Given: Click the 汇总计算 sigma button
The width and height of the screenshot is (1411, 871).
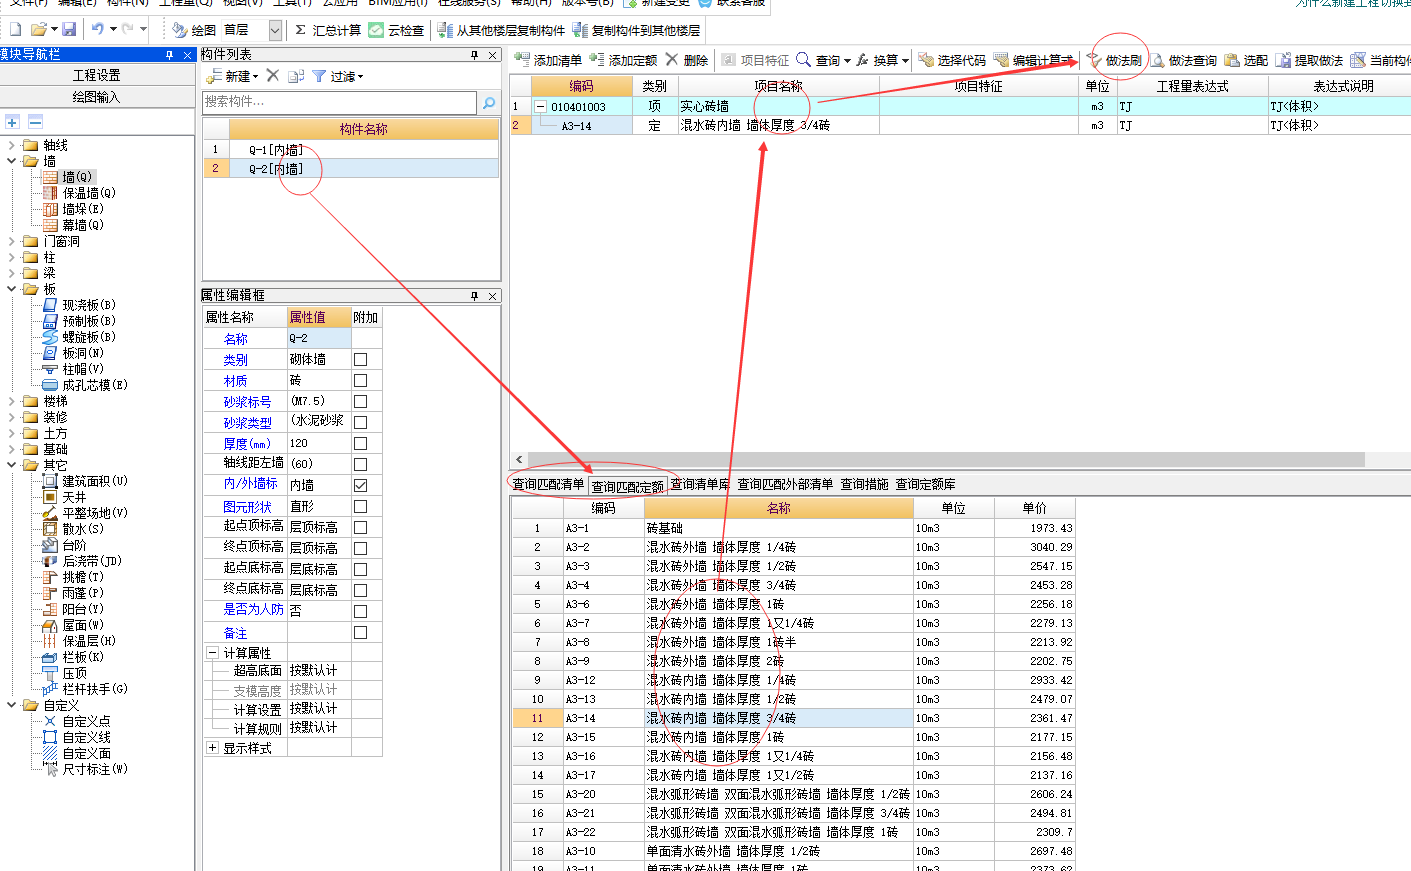Looking at the screenshot, I should coord(328,30).
